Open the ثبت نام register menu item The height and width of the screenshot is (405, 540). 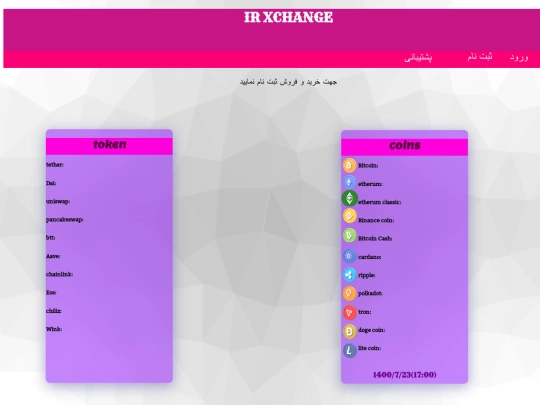point(480,56)
